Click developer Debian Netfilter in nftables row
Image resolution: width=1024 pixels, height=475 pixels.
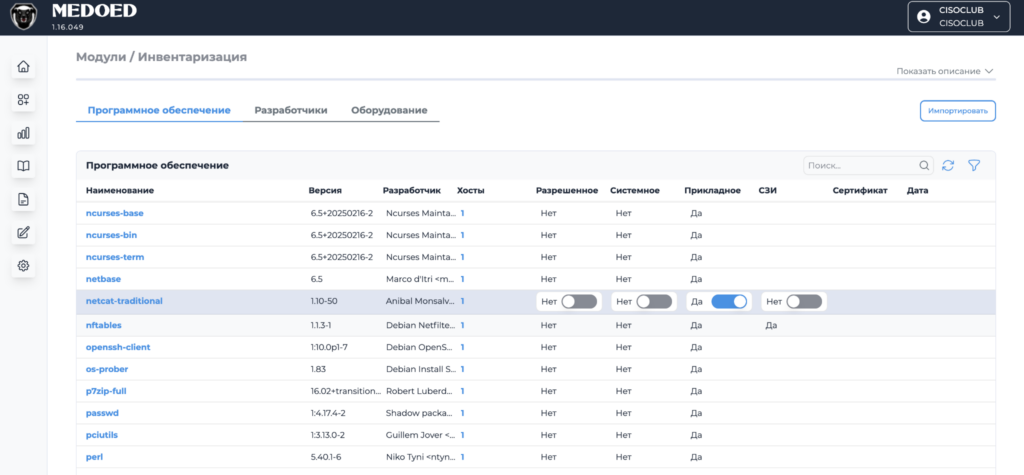point(419,325)
